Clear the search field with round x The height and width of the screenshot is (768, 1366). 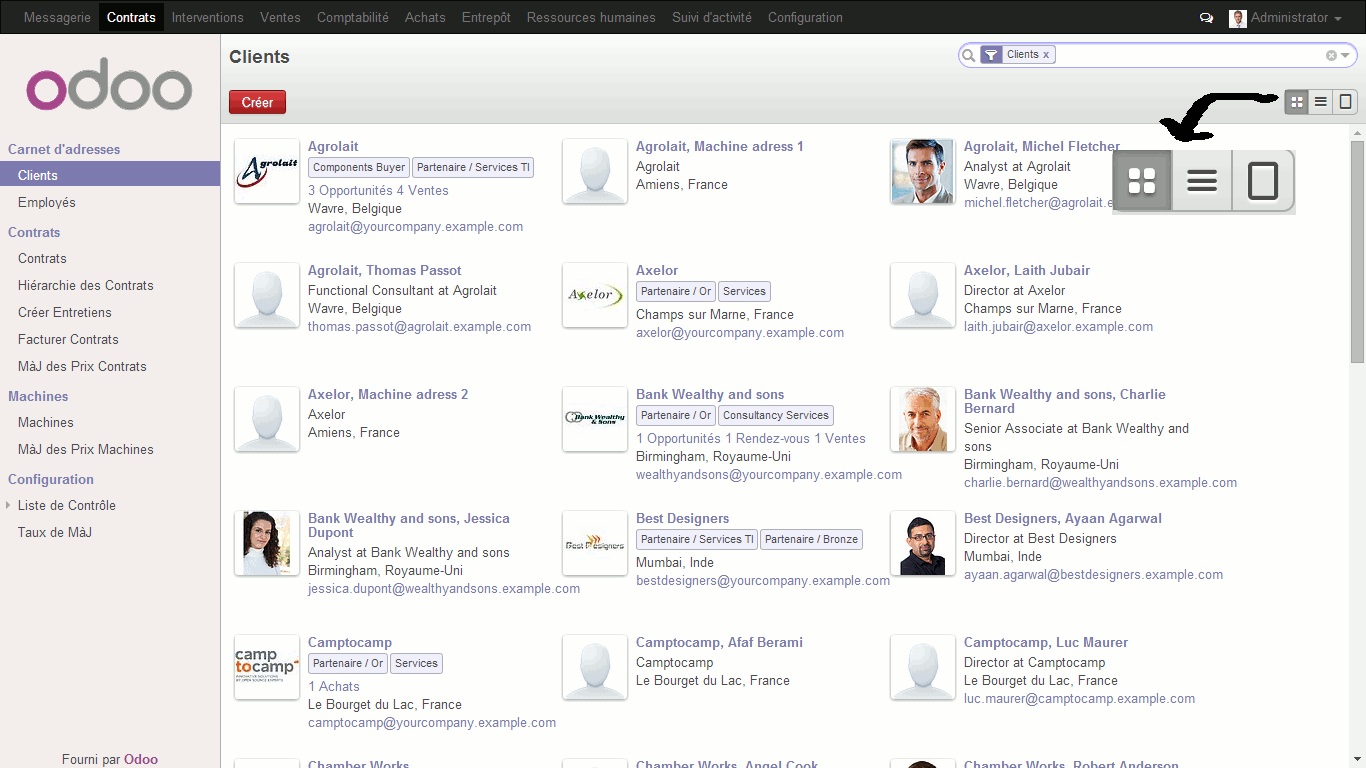coord(1331,56)
